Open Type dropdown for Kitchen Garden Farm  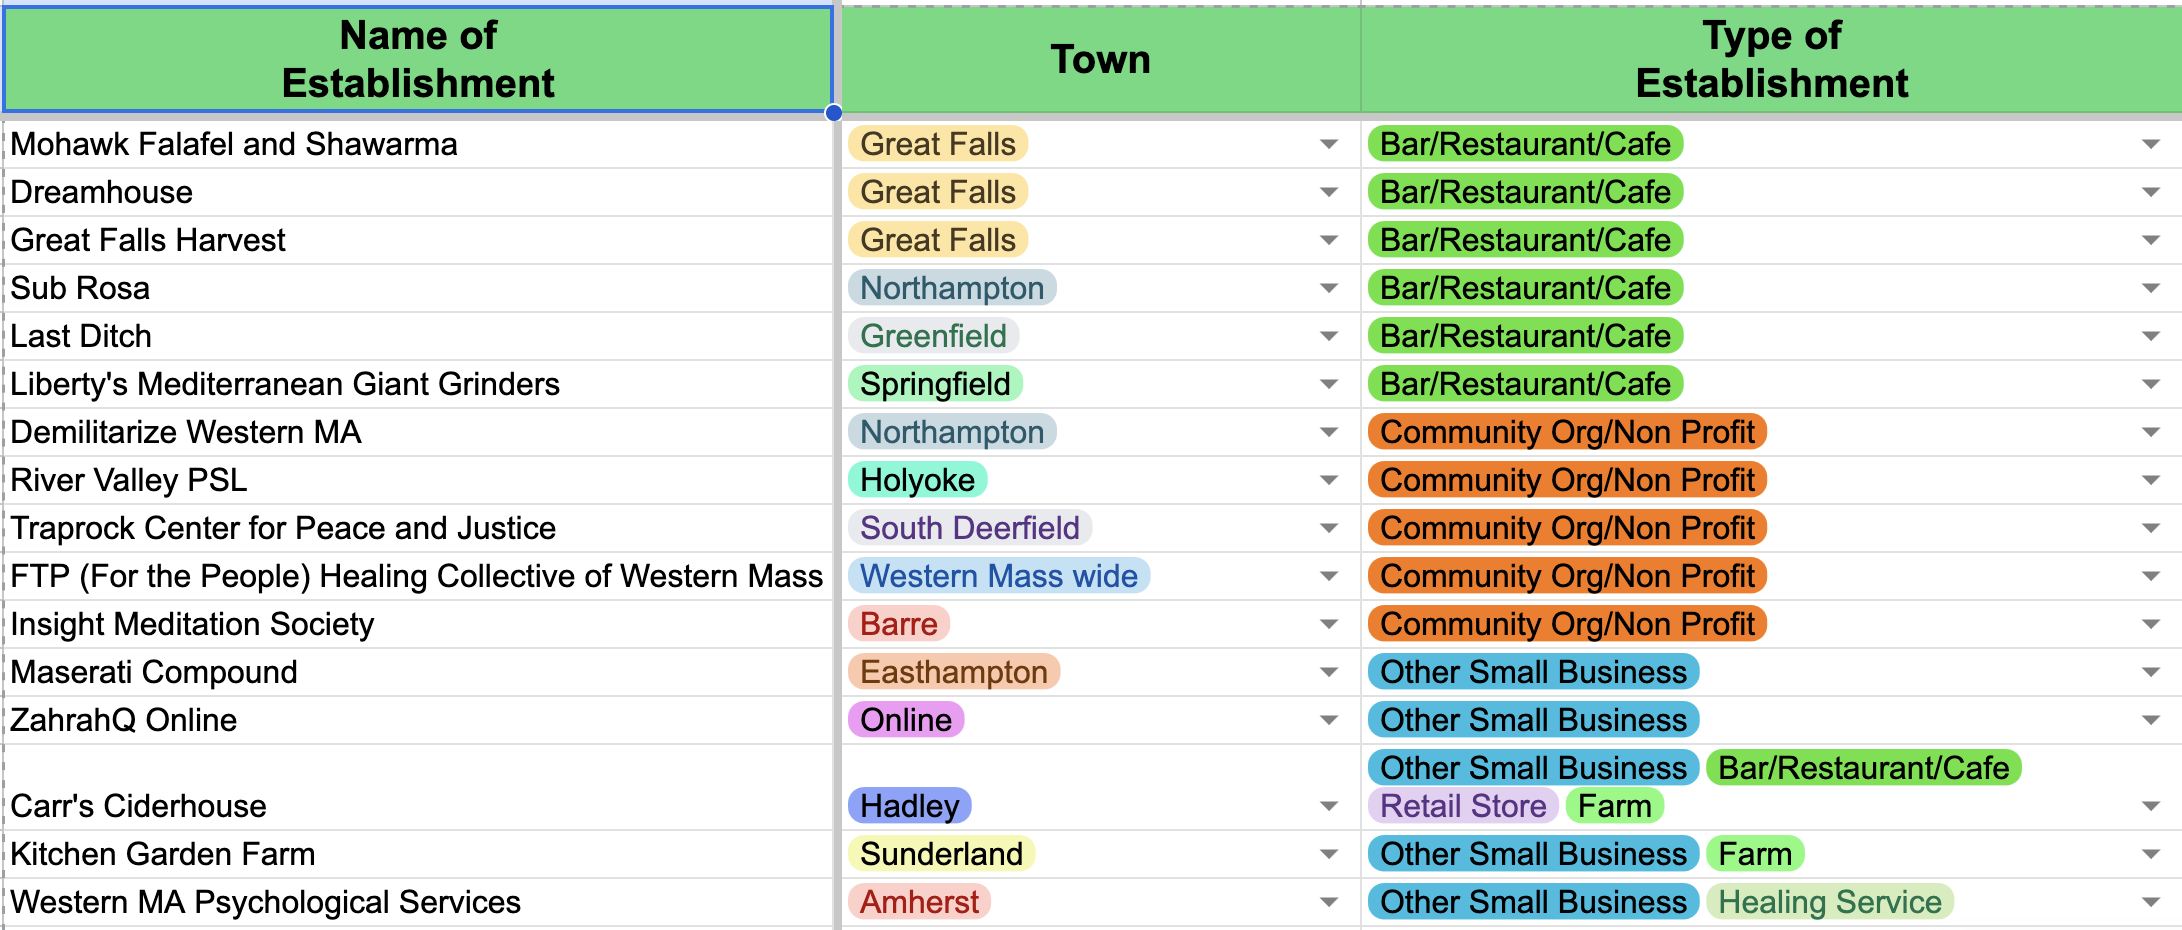(x=2151, y=854)
